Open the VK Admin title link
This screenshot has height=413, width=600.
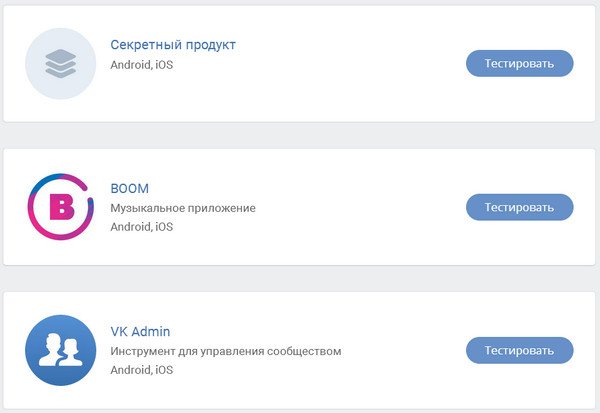[x=140, y=331]
